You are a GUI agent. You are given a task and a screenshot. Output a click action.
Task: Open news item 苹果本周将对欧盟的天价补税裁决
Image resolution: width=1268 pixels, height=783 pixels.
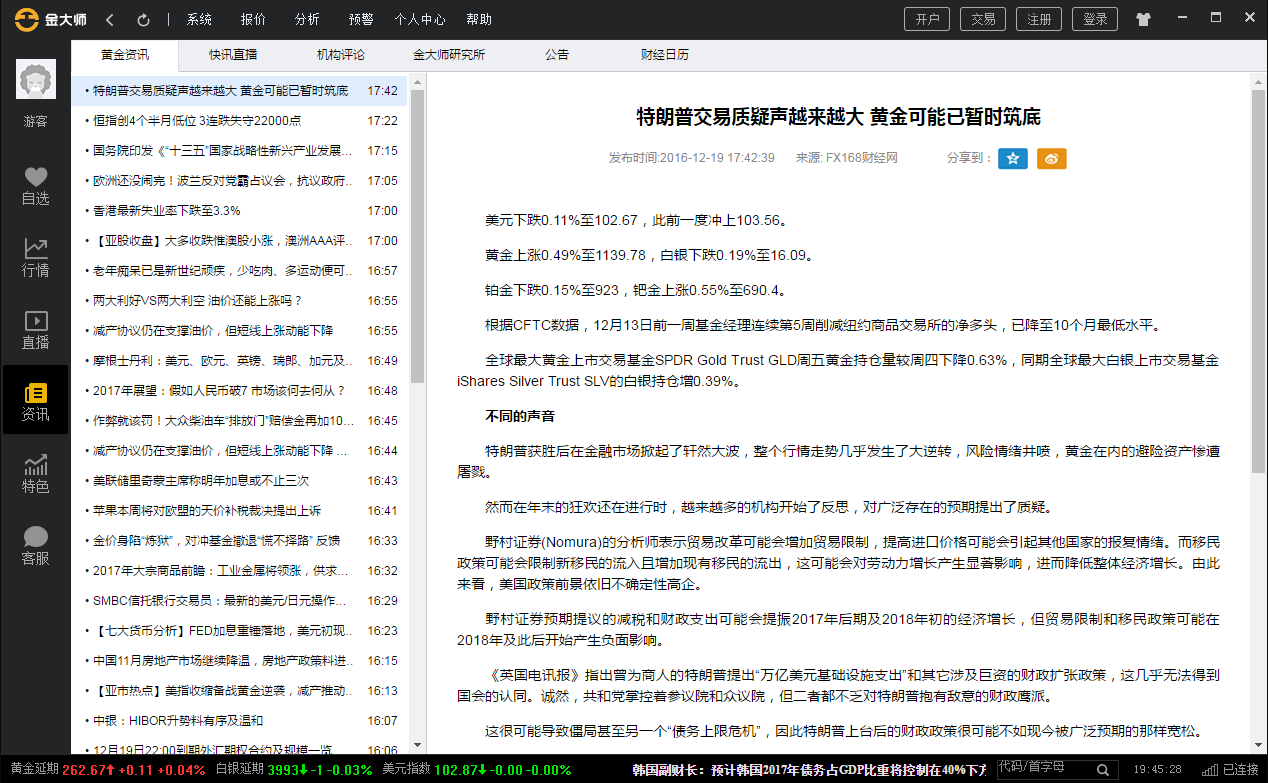pos(239,511)
